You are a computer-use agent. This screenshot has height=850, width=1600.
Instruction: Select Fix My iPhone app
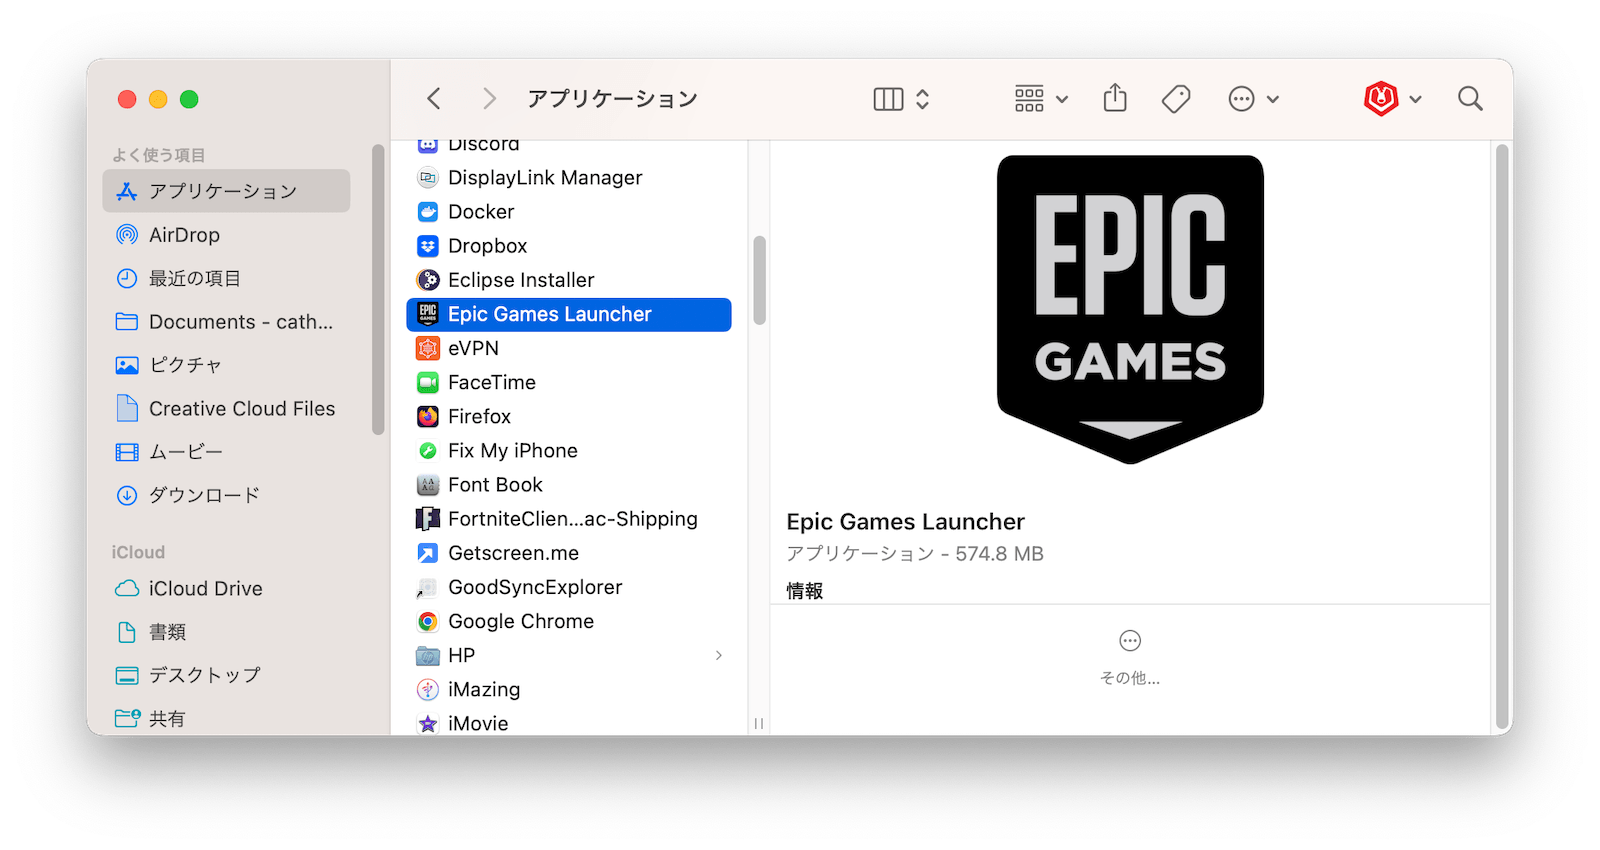point(569,451)
